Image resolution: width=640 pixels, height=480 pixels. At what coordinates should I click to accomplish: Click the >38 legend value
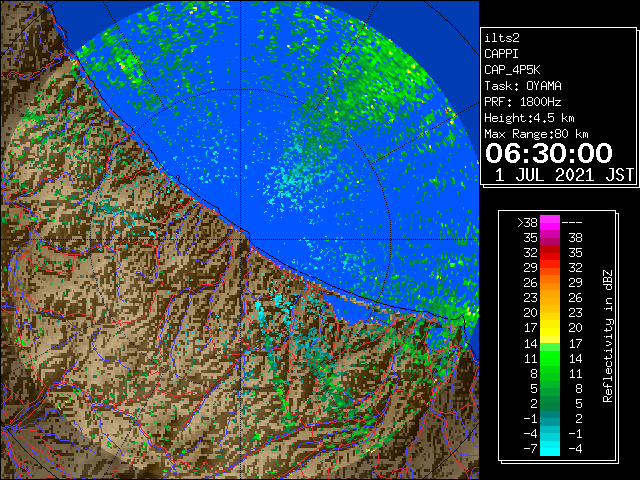click(x=527, y=223)
